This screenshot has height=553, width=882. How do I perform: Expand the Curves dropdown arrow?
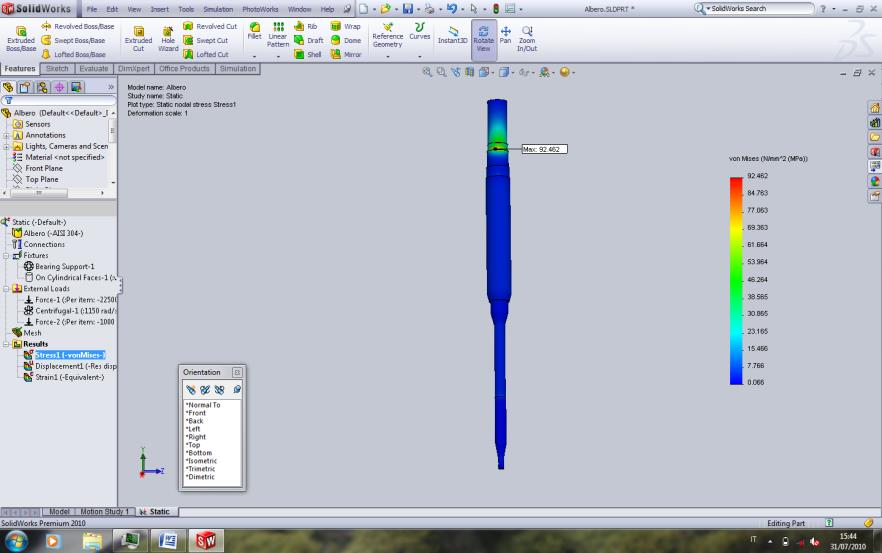pos(420,56)
